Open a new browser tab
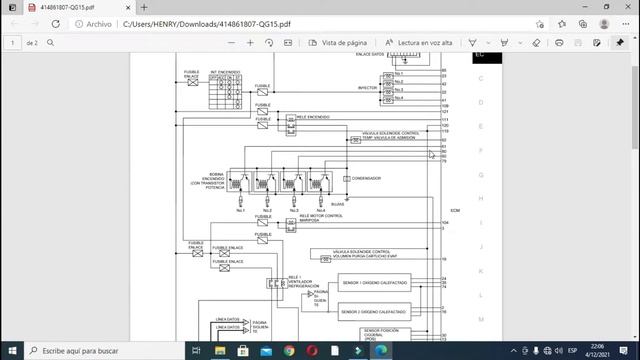The height and width of the screenshot is (360, 640). tap(144, 7)
